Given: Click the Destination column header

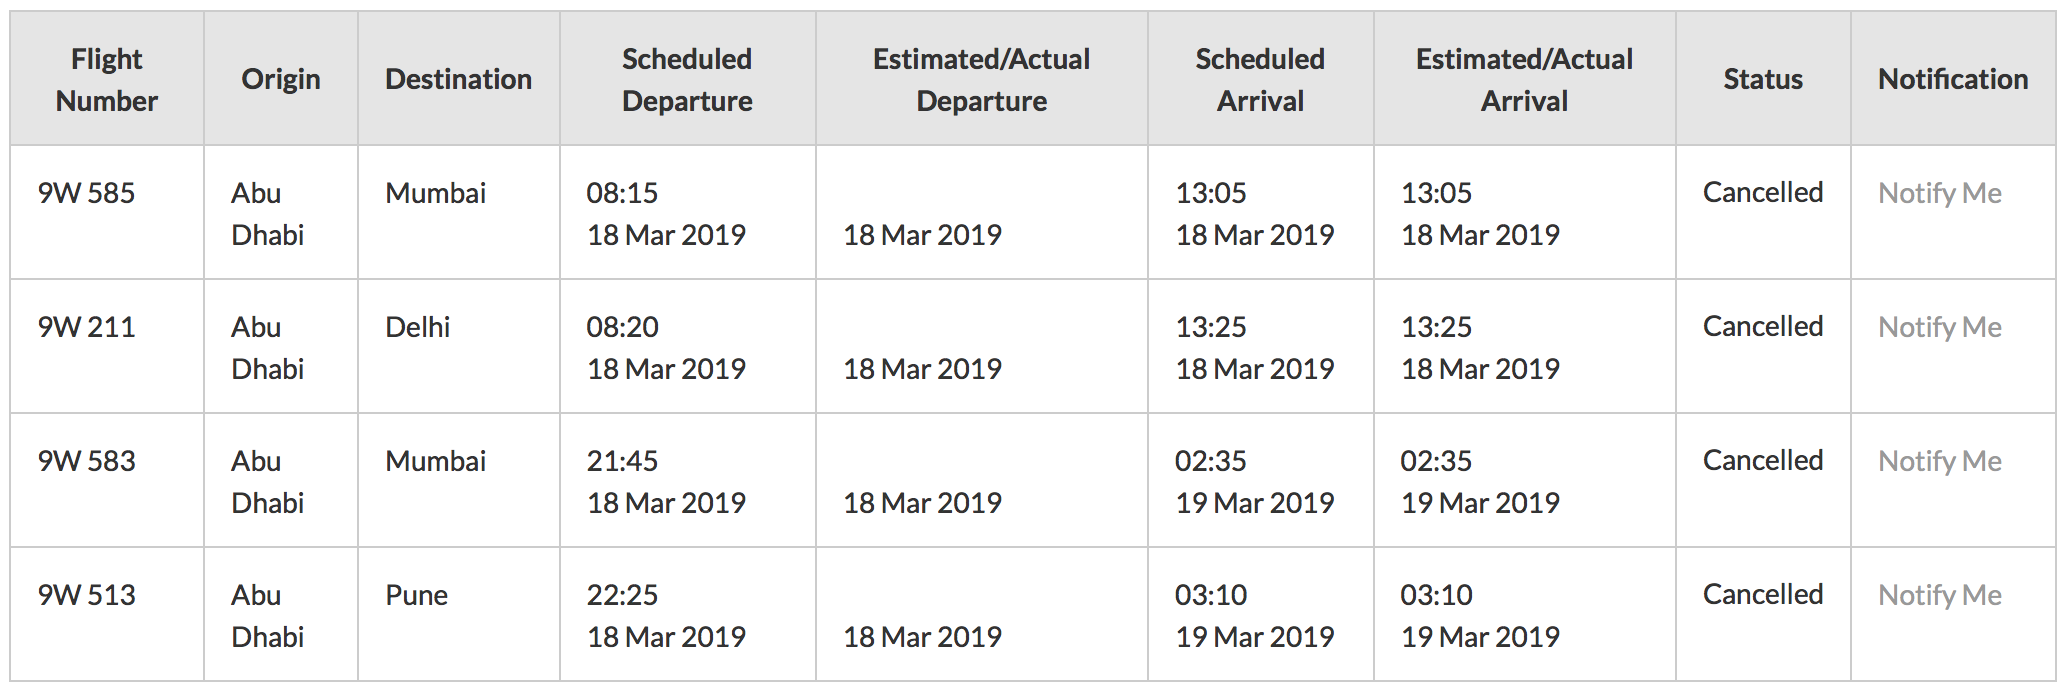Looking at the screenshot, I should click(459, 79).
